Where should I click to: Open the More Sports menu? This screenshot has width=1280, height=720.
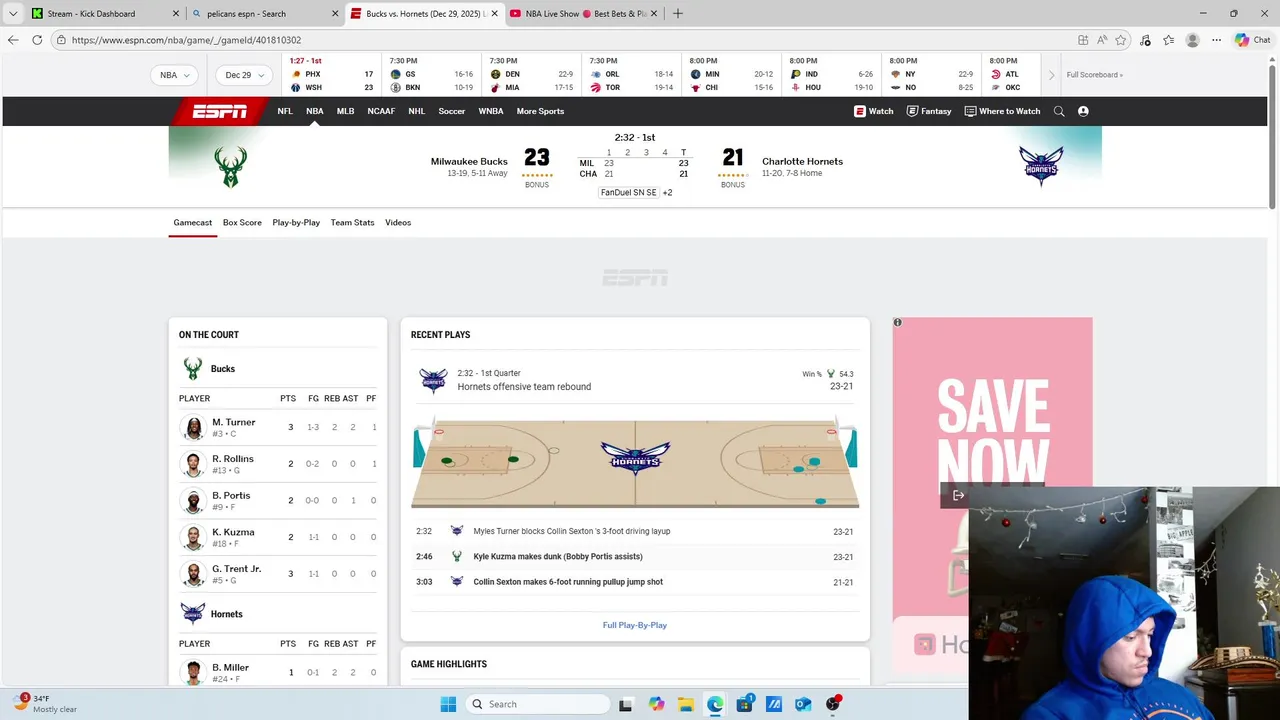pos(540,111)
